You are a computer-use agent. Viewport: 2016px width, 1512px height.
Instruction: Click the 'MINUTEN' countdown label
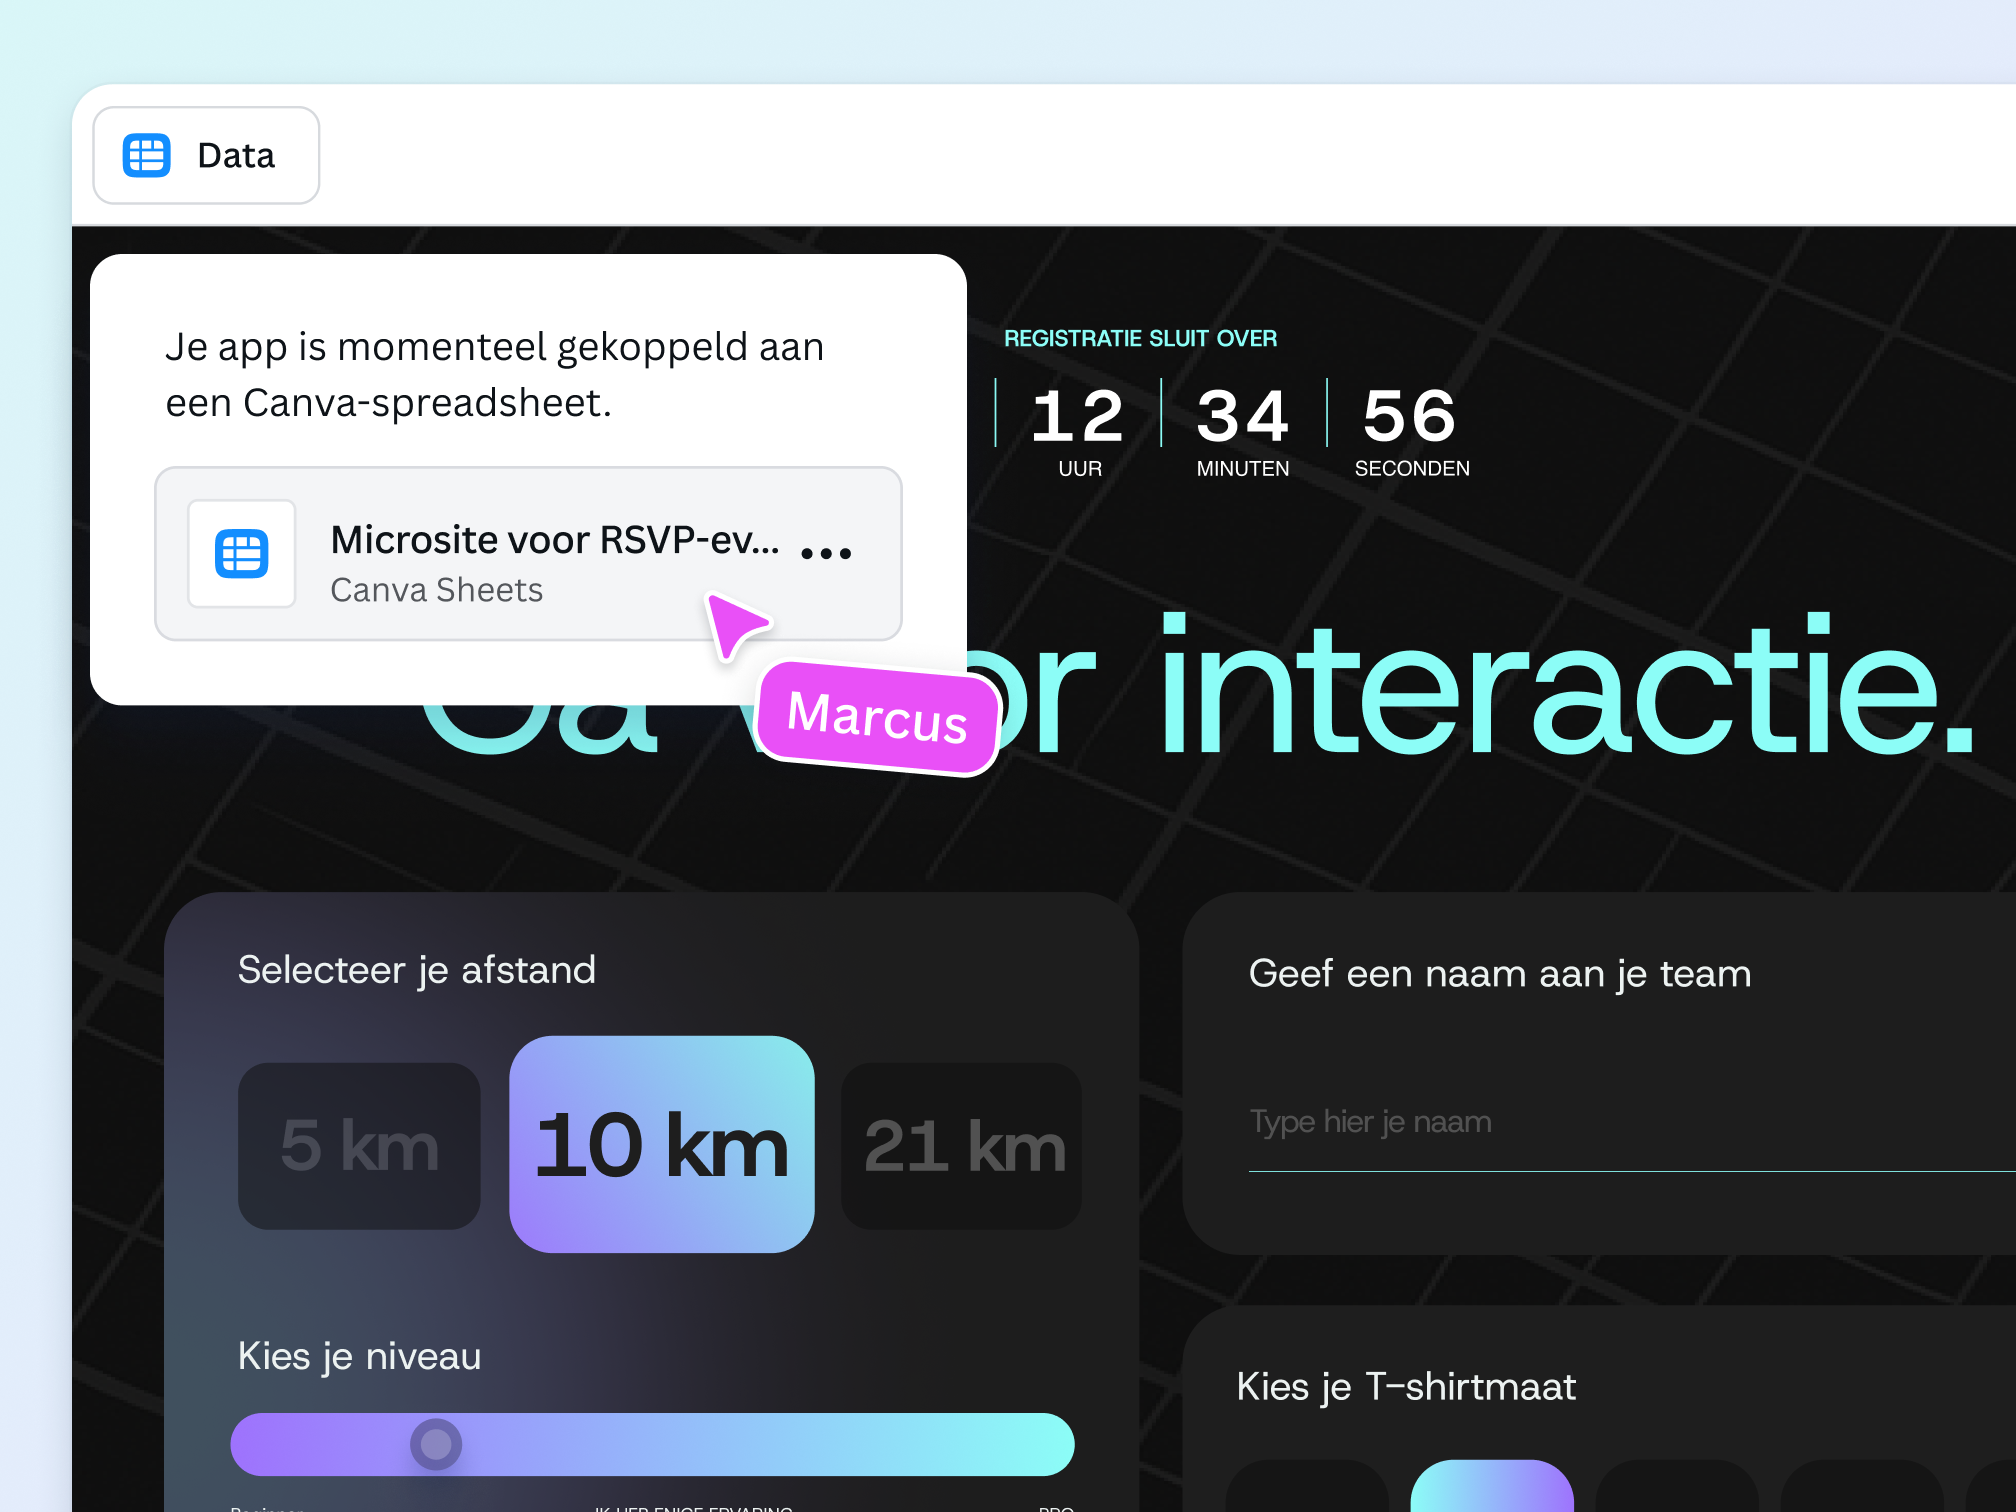click(x=1243, y=469)
